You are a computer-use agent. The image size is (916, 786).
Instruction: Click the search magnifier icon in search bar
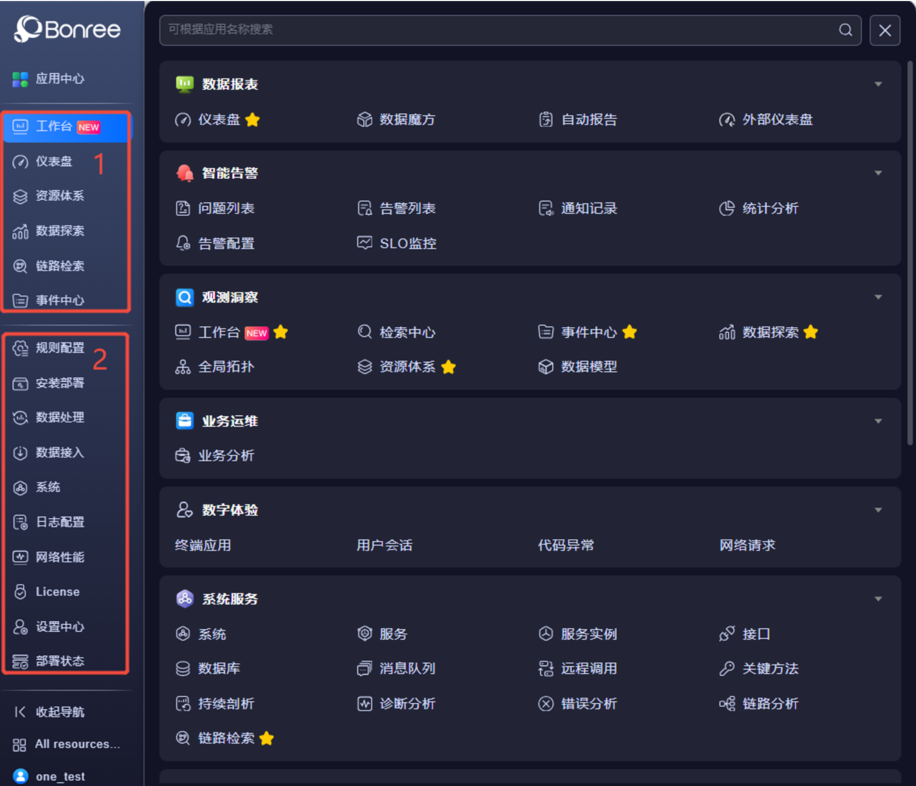(846, 30)
